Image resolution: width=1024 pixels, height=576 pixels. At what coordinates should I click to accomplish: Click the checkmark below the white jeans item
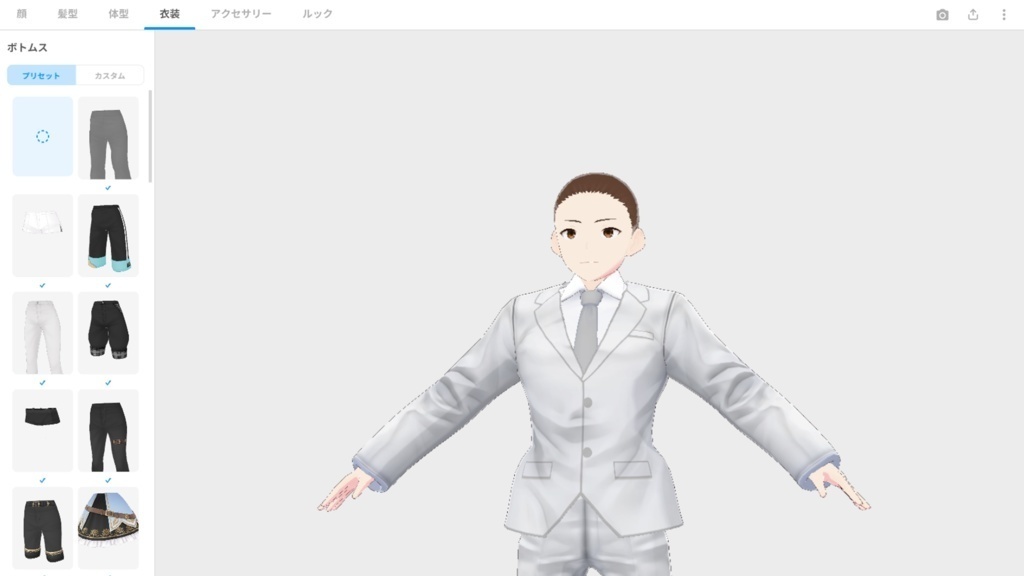click(x=42, y=382)
